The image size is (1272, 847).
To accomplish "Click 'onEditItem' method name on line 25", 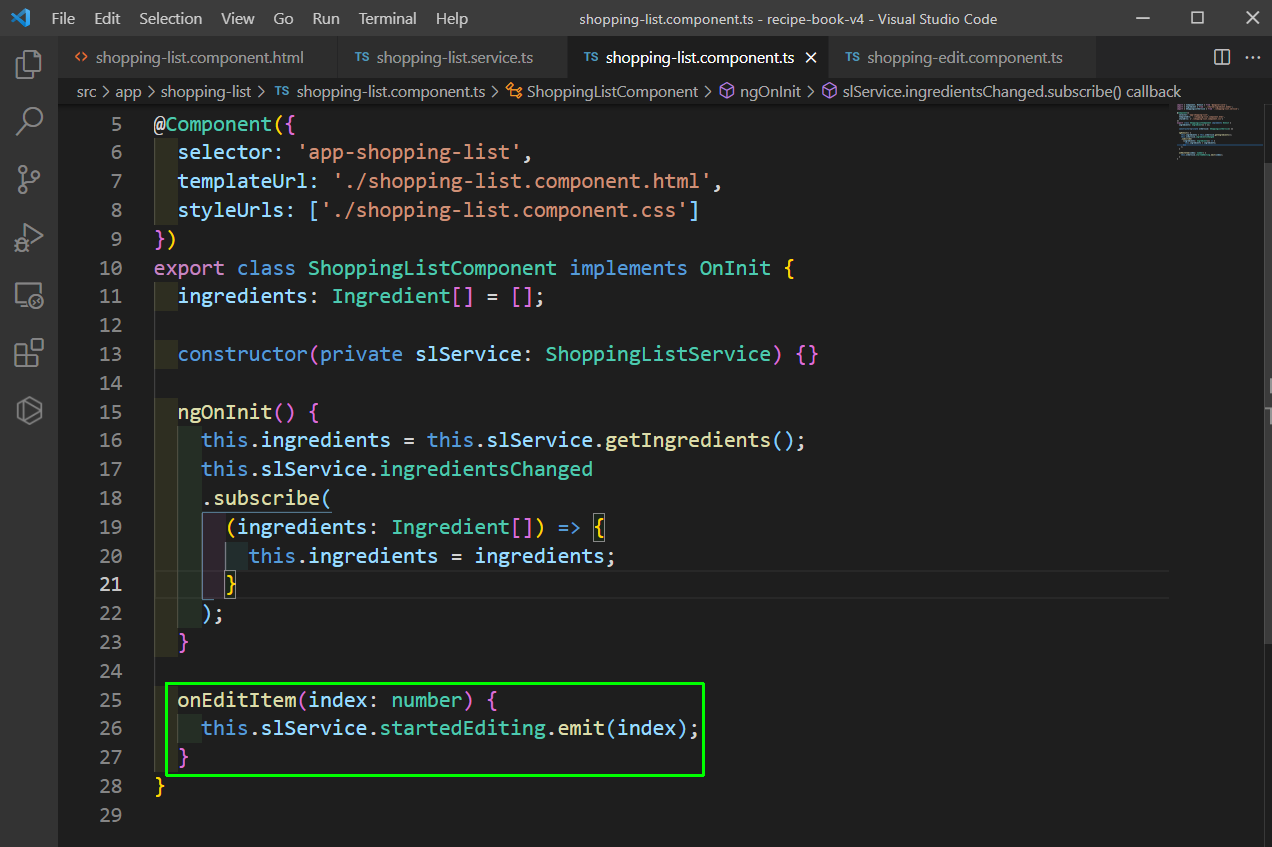I will (x=237, y=699).
